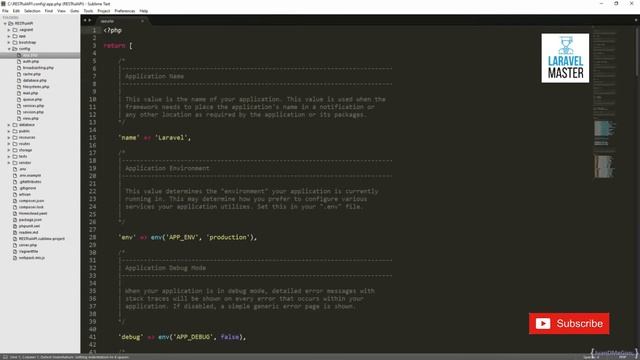The width and height of the screenshot is (640, 360).
Task: Open the File menu
Action: [5, 11]
